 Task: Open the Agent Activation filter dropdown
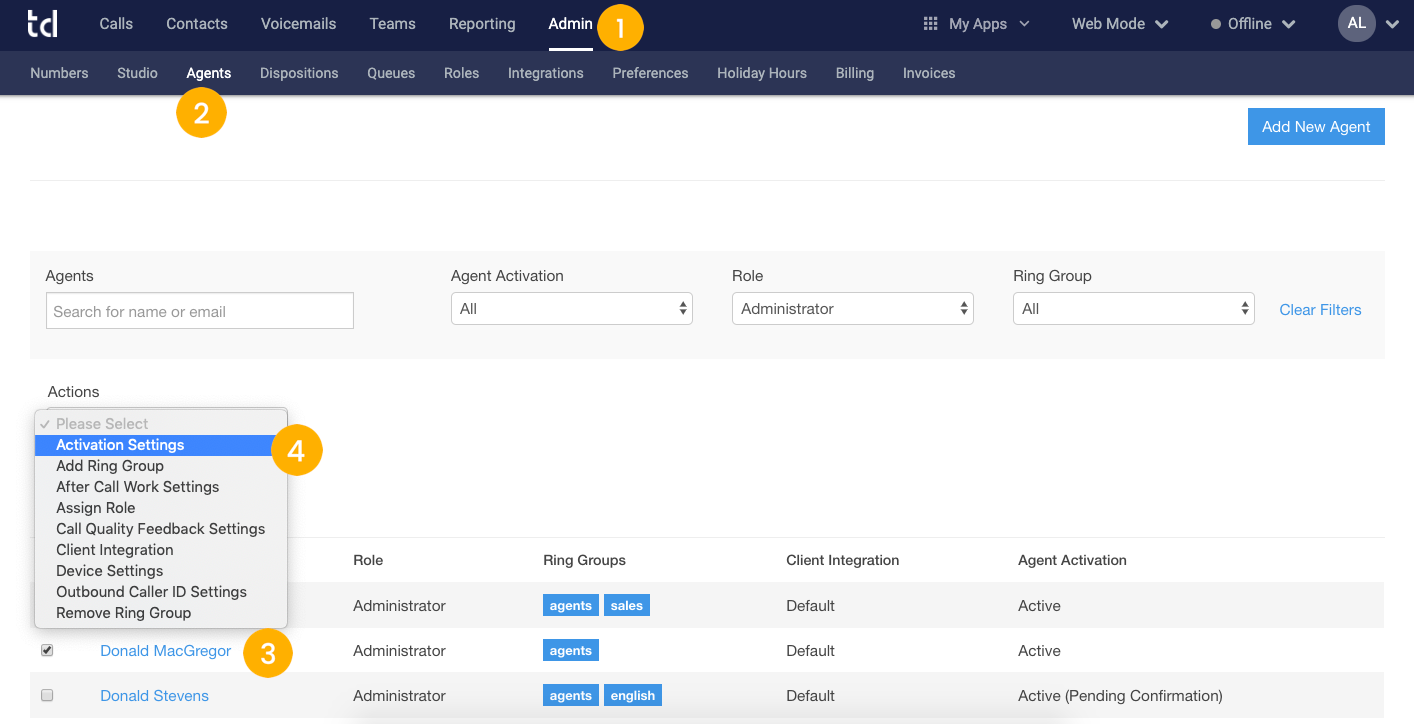[572, 309]
